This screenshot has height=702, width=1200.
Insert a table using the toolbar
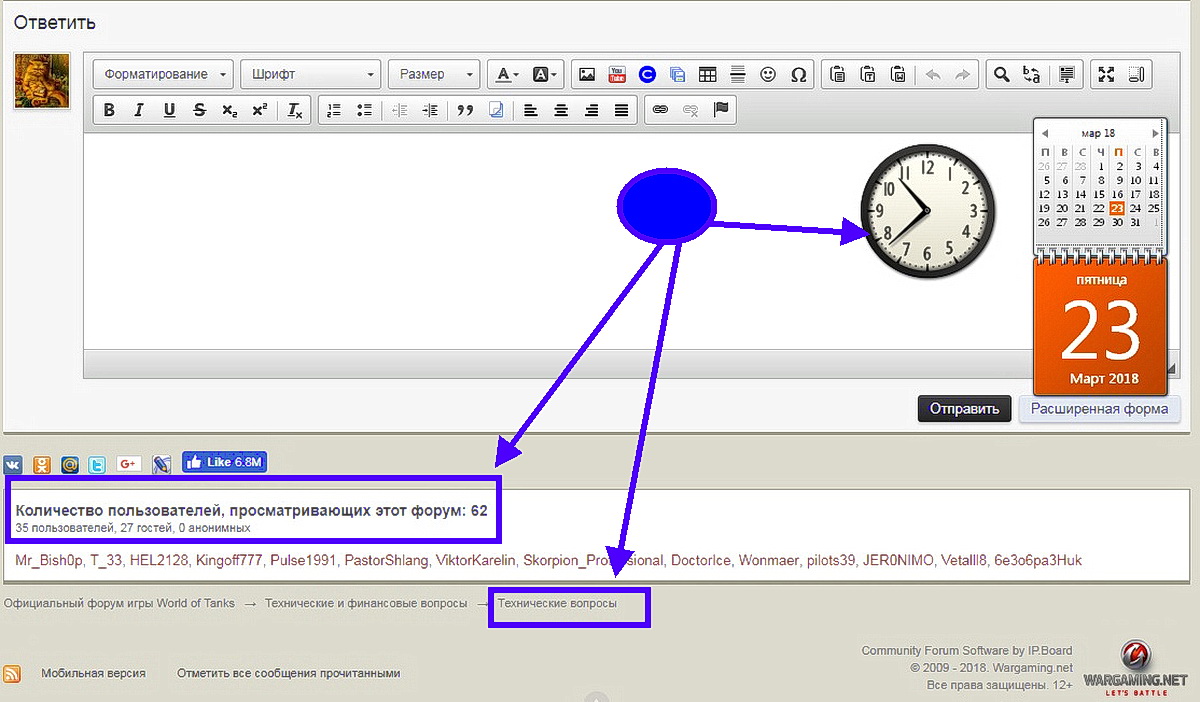tap(707, 74)
